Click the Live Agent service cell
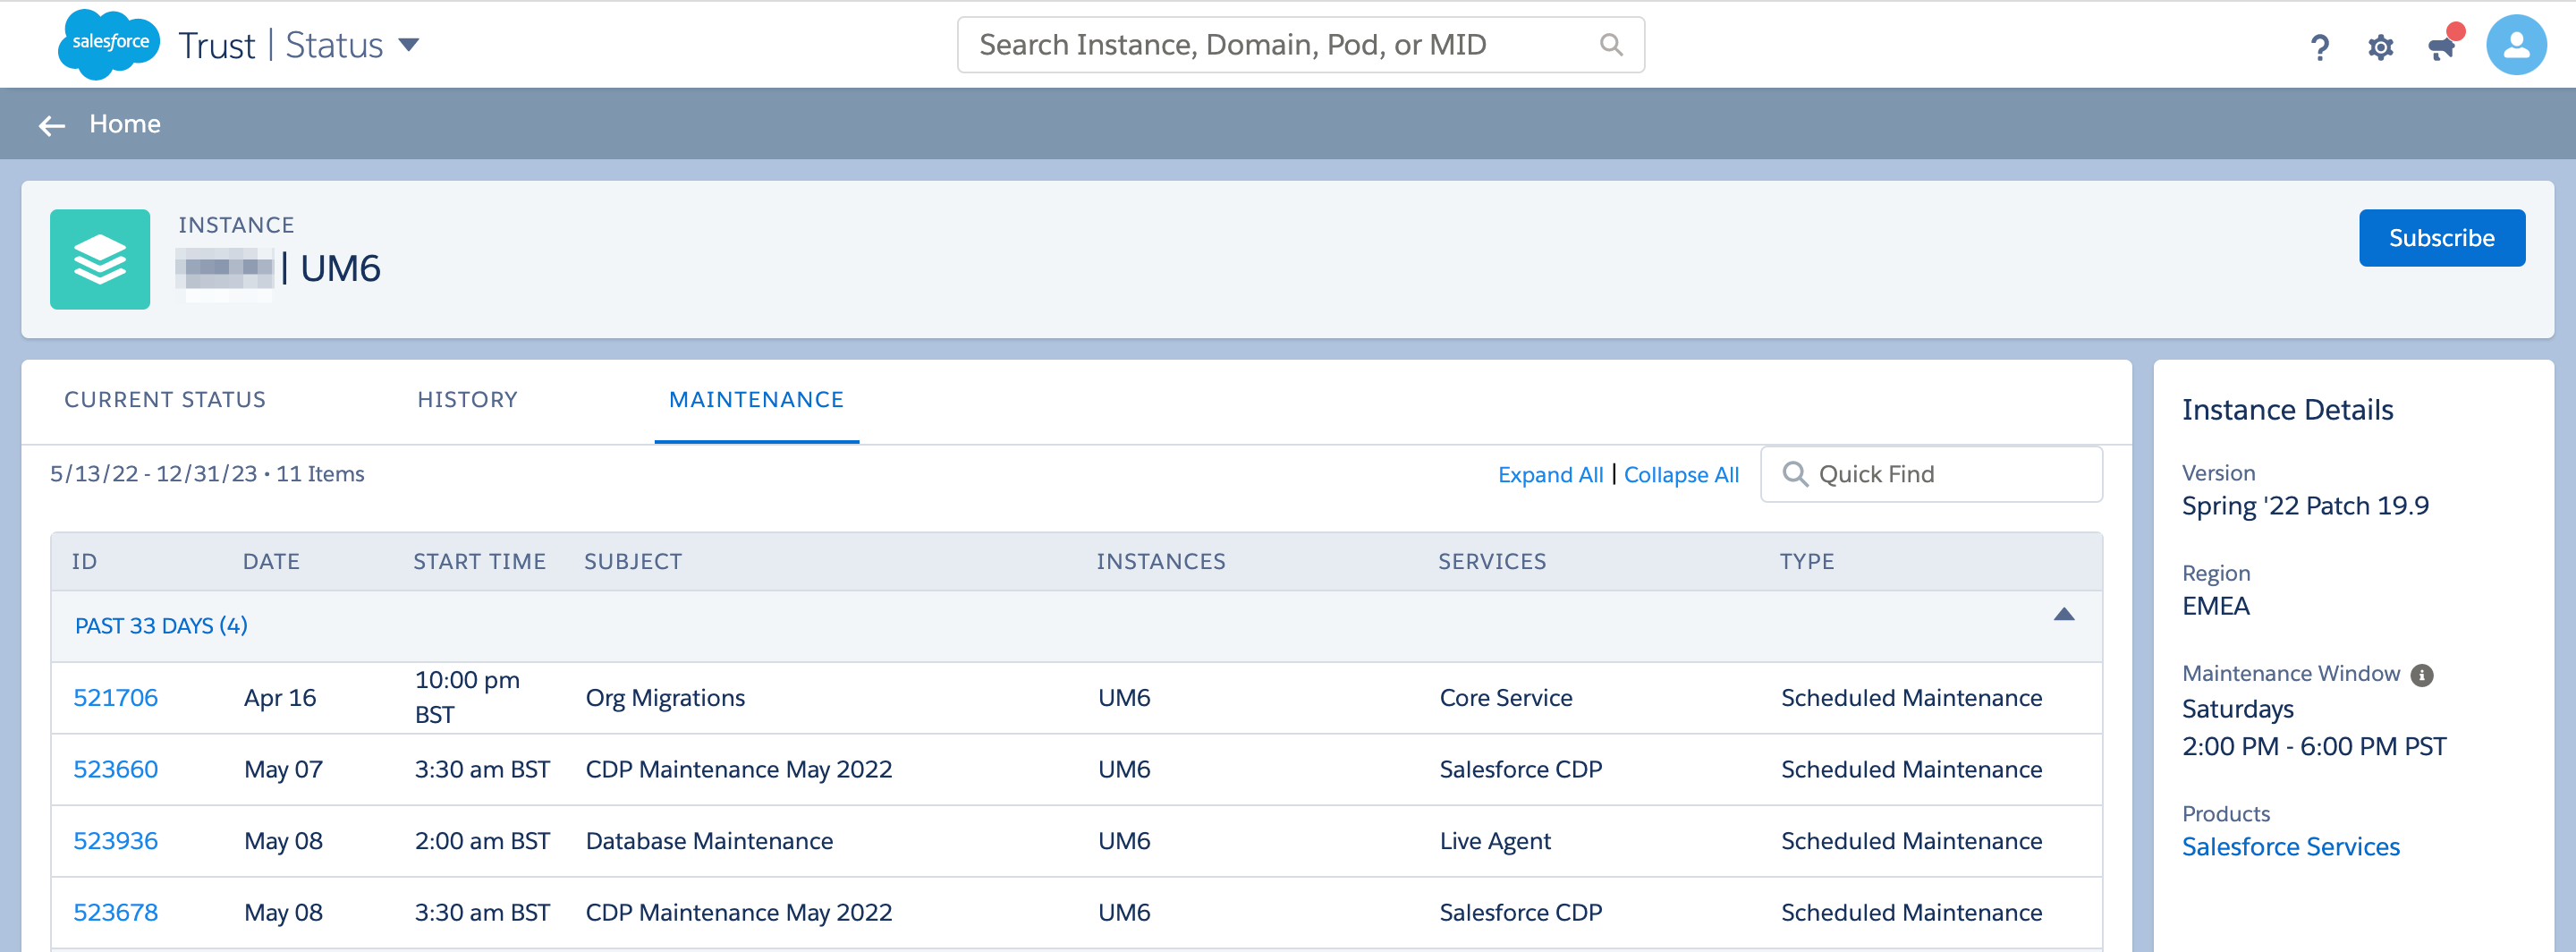The image size is (2576, 952). tap(1495, 841)
